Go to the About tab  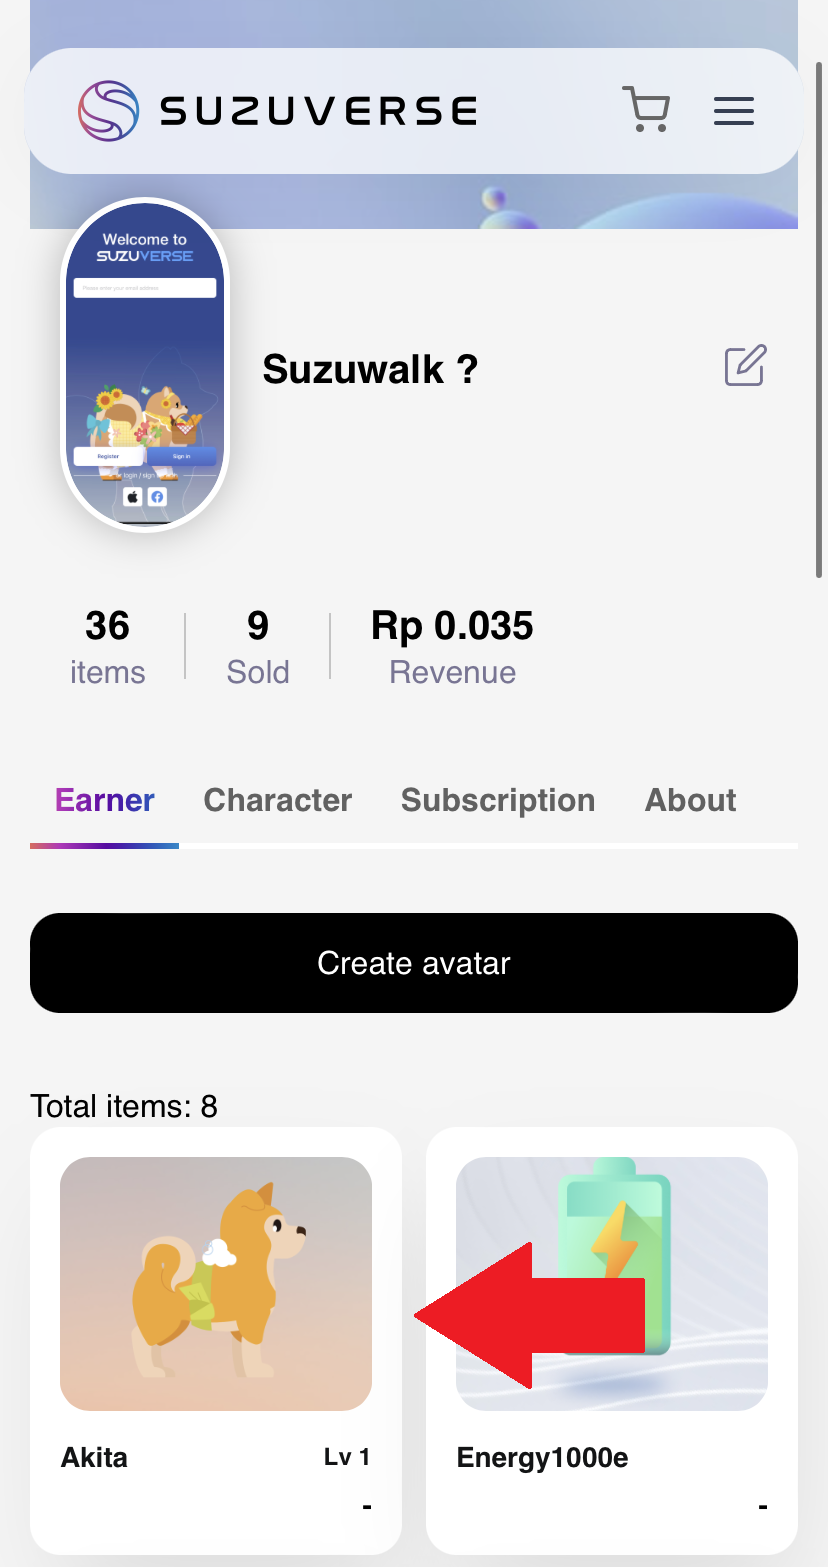pos(690,800)
